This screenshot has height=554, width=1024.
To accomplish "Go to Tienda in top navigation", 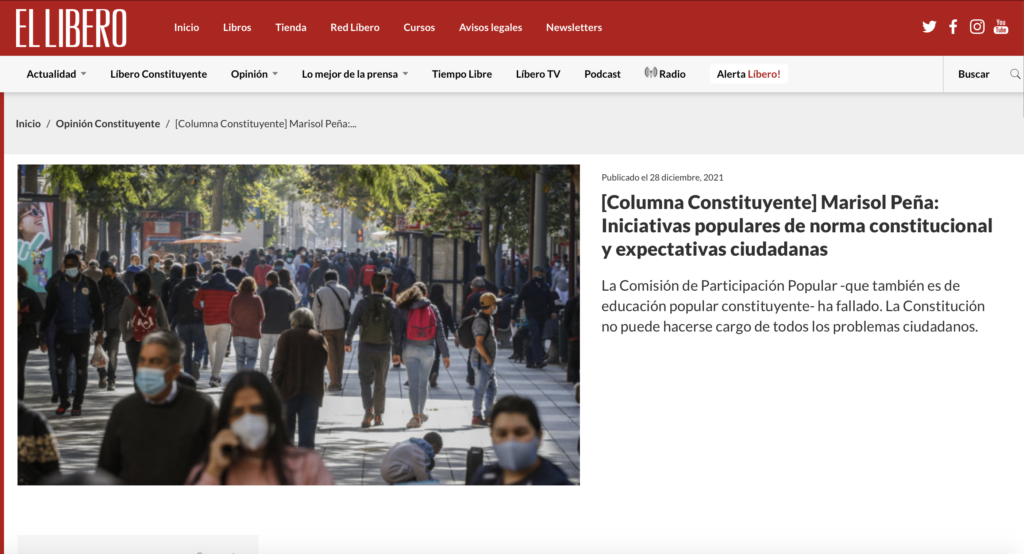I will (x=291, y=27).
